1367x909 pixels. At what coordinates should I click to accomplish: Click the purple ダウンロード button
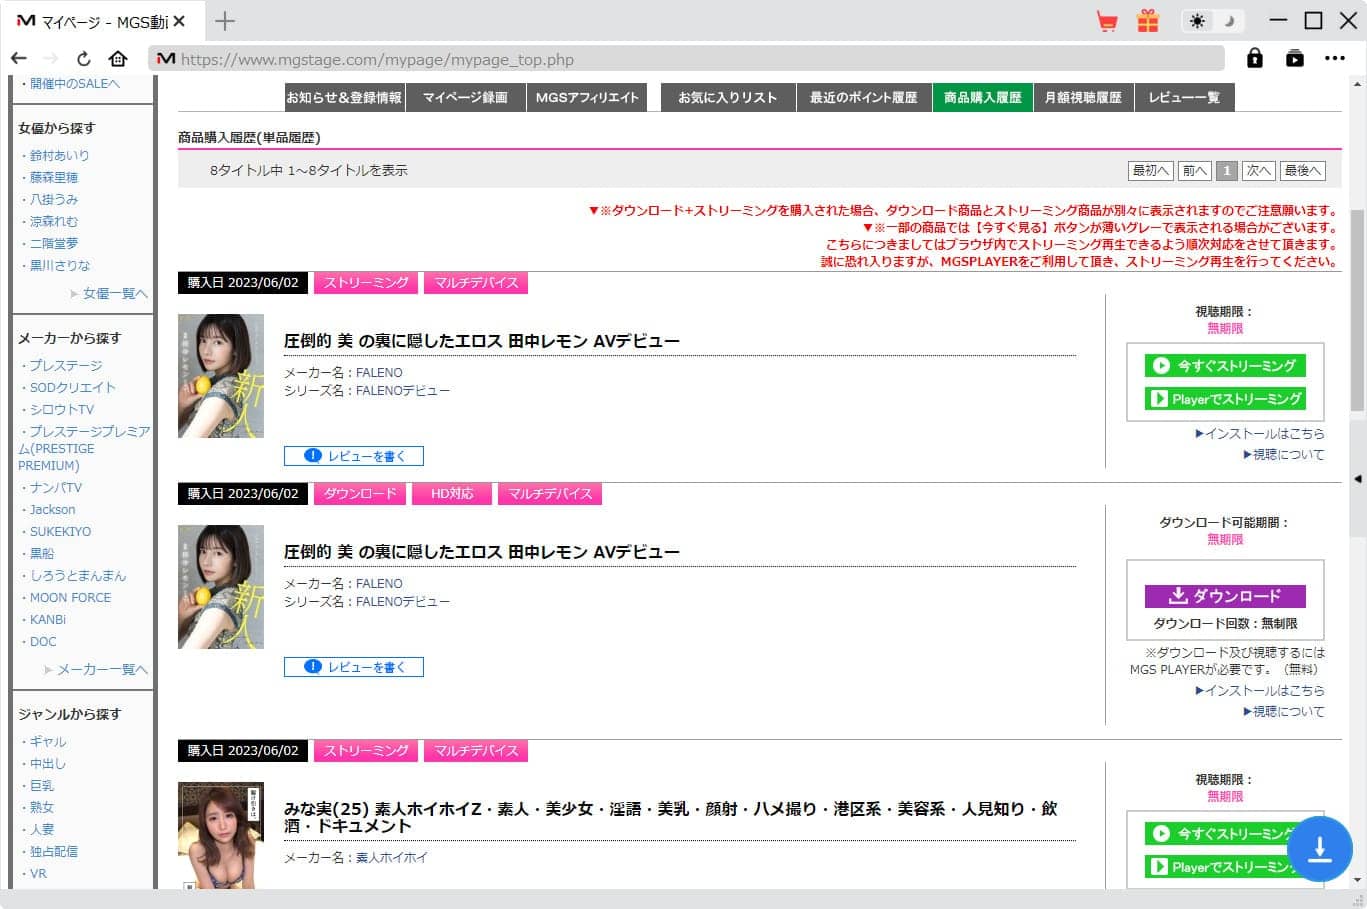pyautogui.click(x=1225, y=596)
